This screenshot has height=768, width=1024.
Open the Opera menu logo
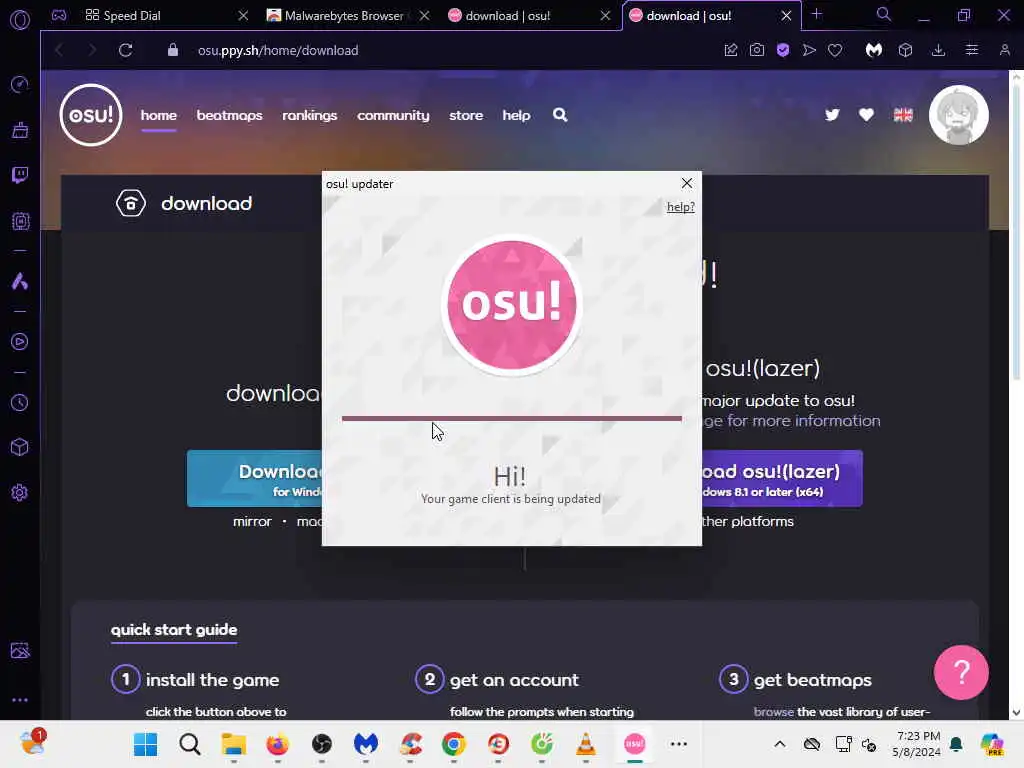(x=20, y=20)
